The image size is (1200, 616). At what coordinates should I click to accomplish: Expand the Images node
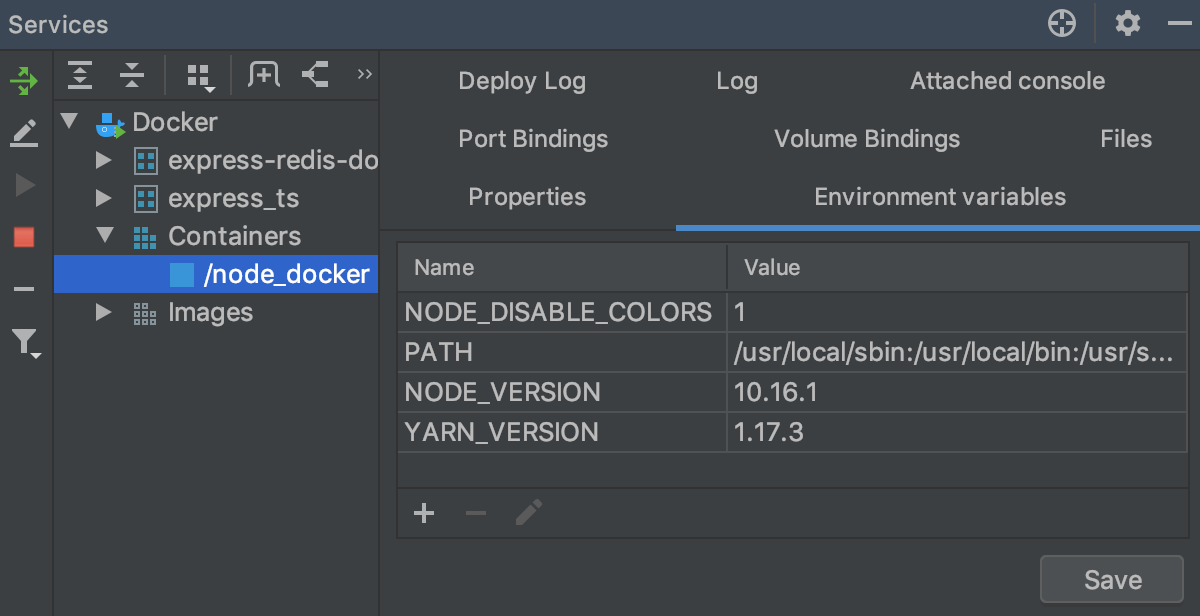coord(101,312)
